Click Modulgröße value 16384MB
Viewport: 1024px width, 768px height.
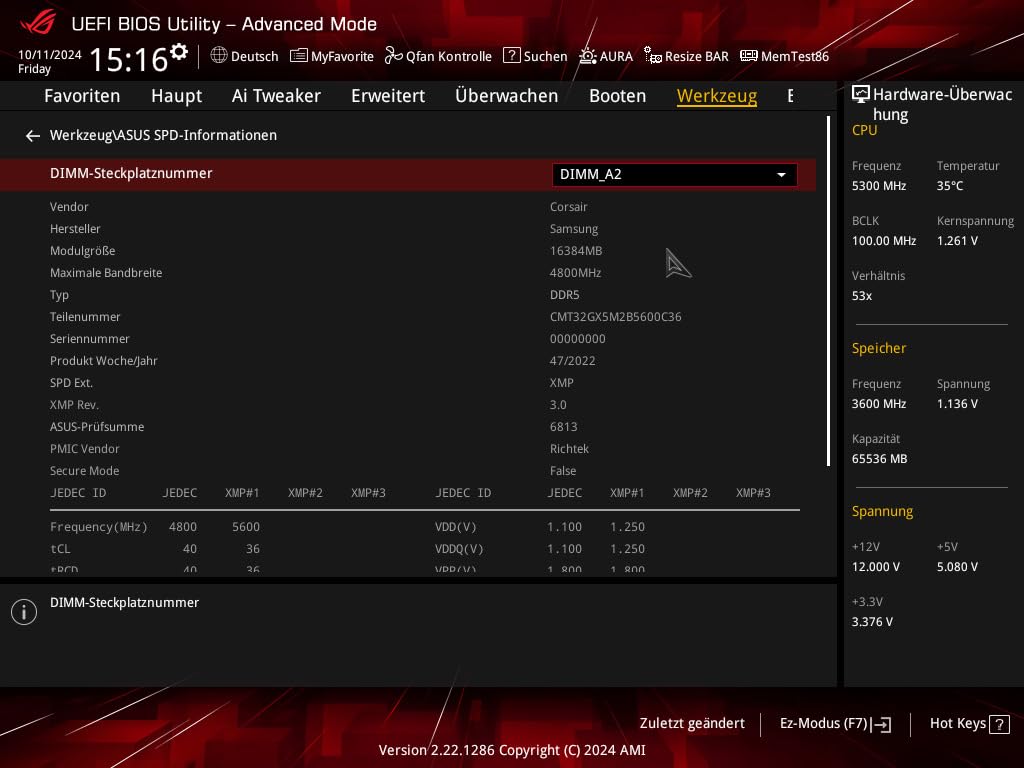pyautogui.click(x=575, y=251)
